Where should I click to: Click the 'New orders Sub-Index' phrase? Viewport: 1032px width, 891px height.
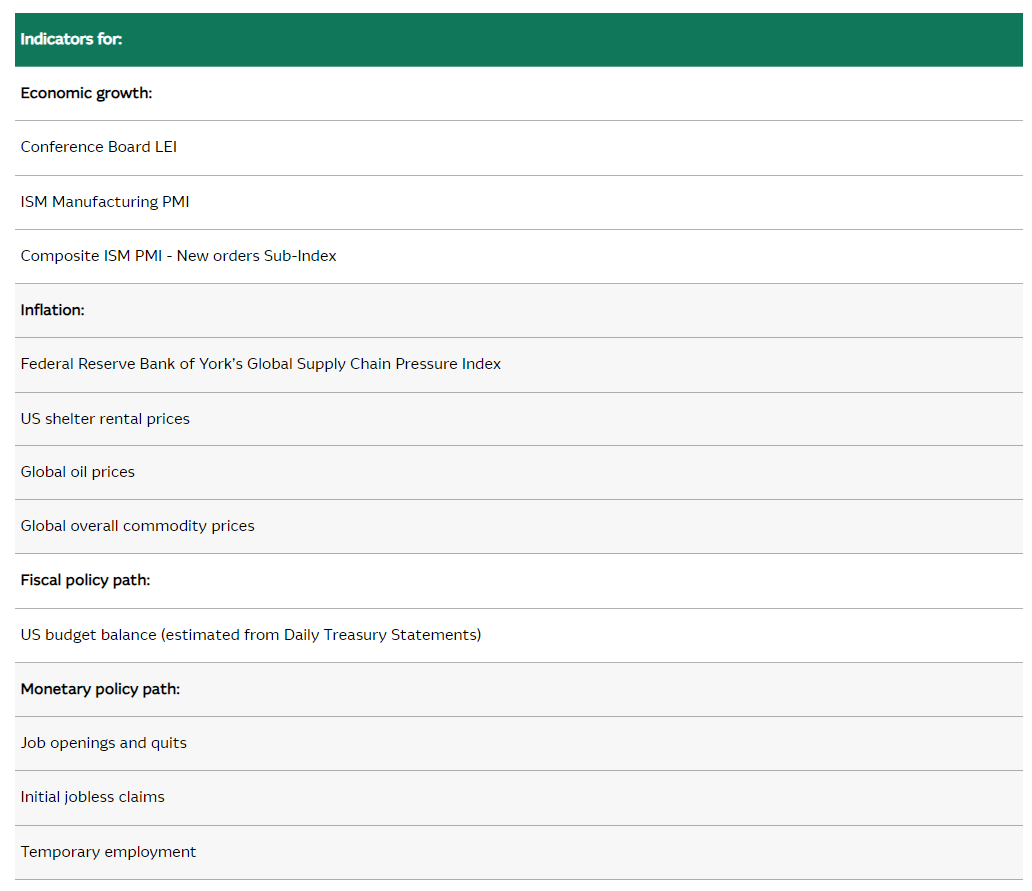coord(256,256)
